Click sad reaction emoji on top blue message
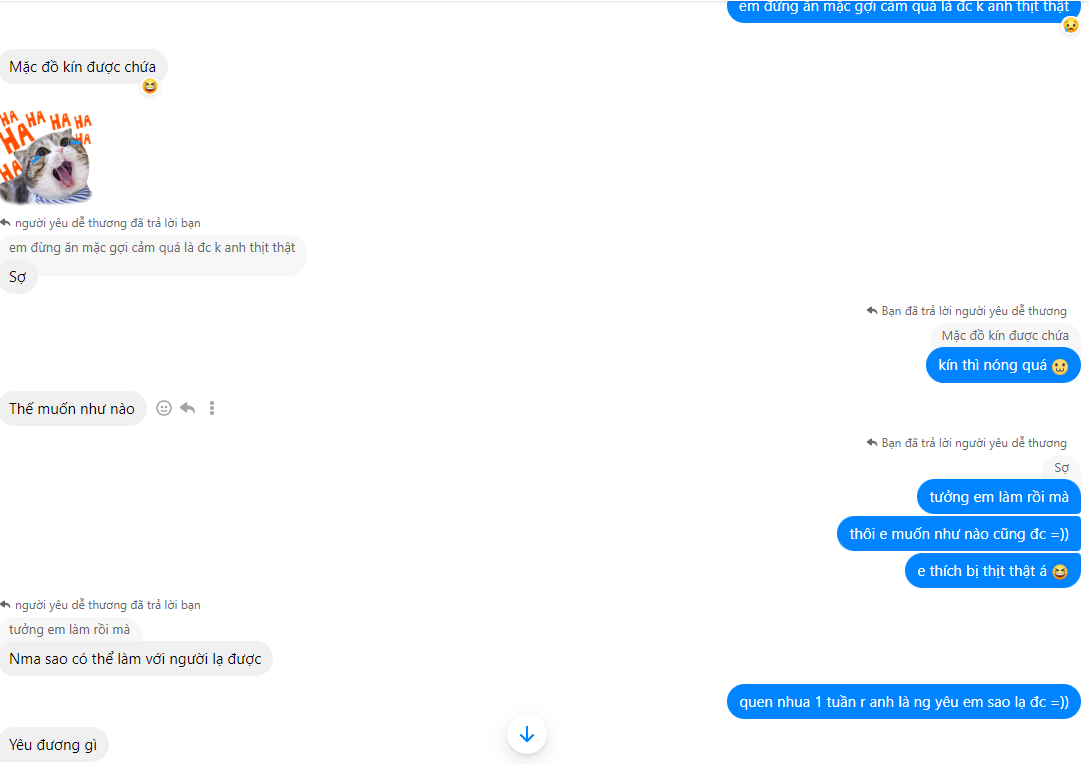The width and height of the screenshot is (1089, 764). (1070, 26)
